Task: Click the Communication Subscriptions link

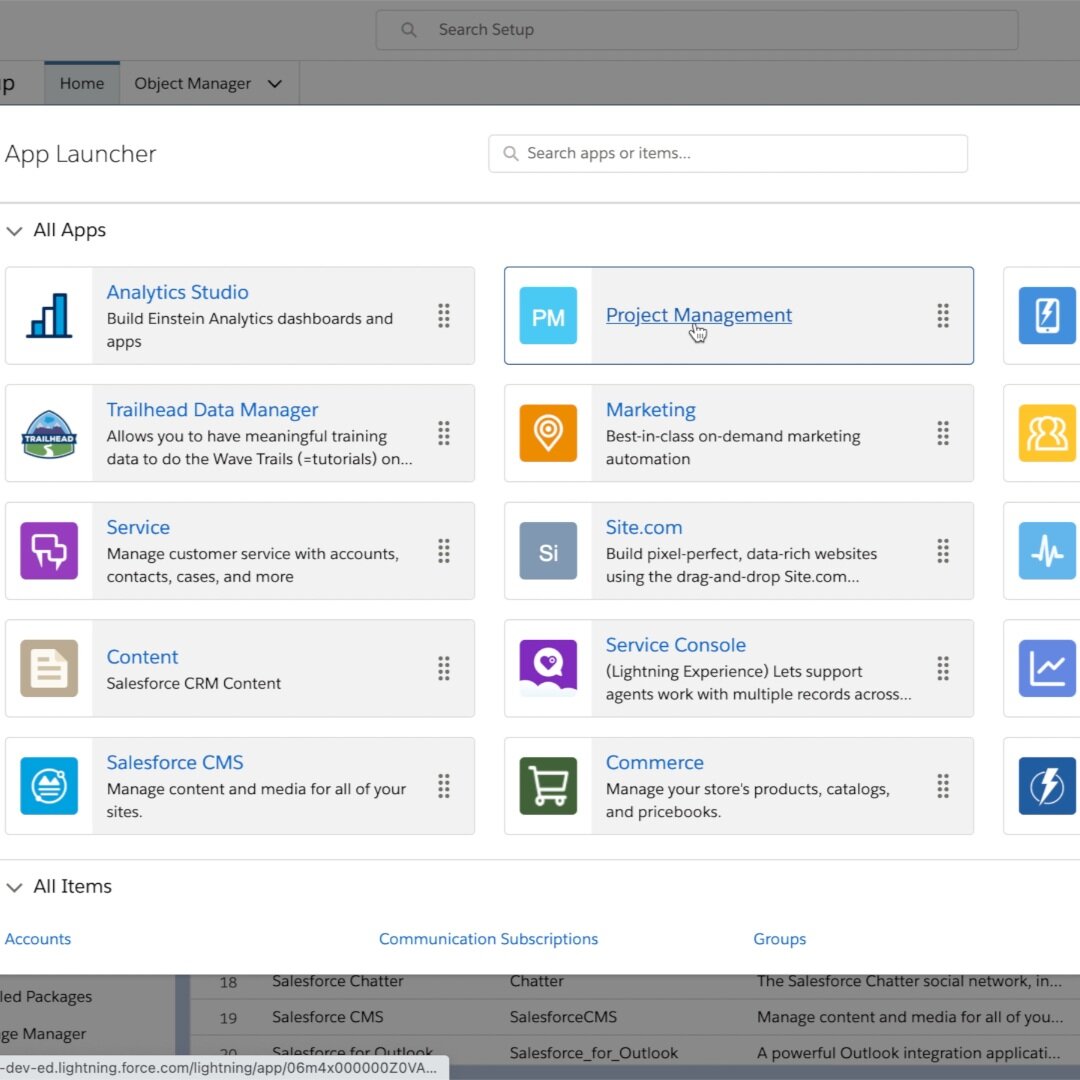Action: (488, 938)
